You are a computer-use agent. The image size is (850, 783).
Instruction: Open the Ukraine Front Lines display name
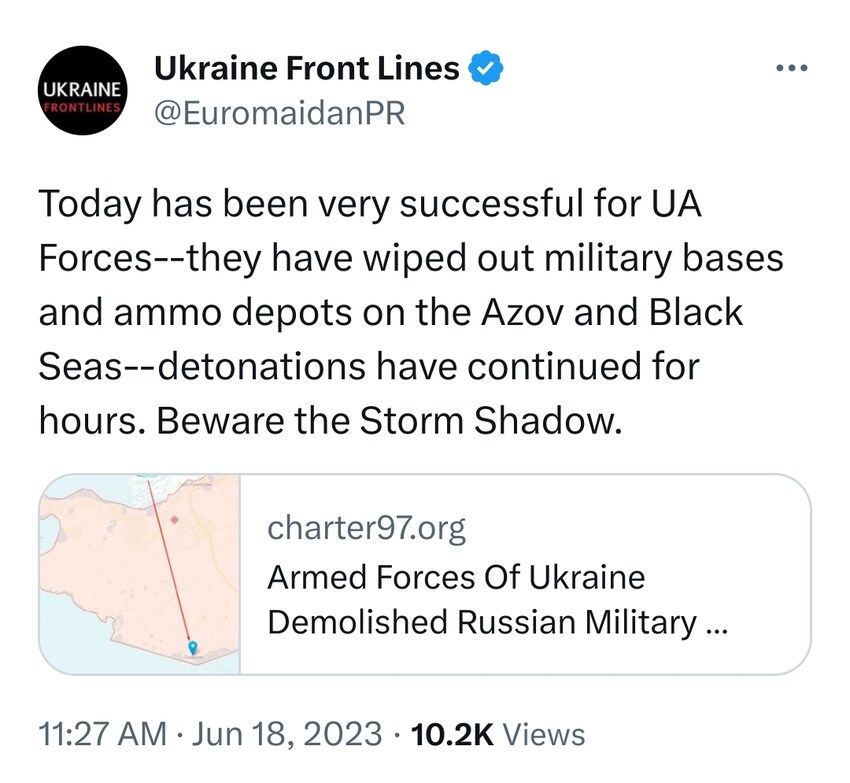[x=306, y=68]
